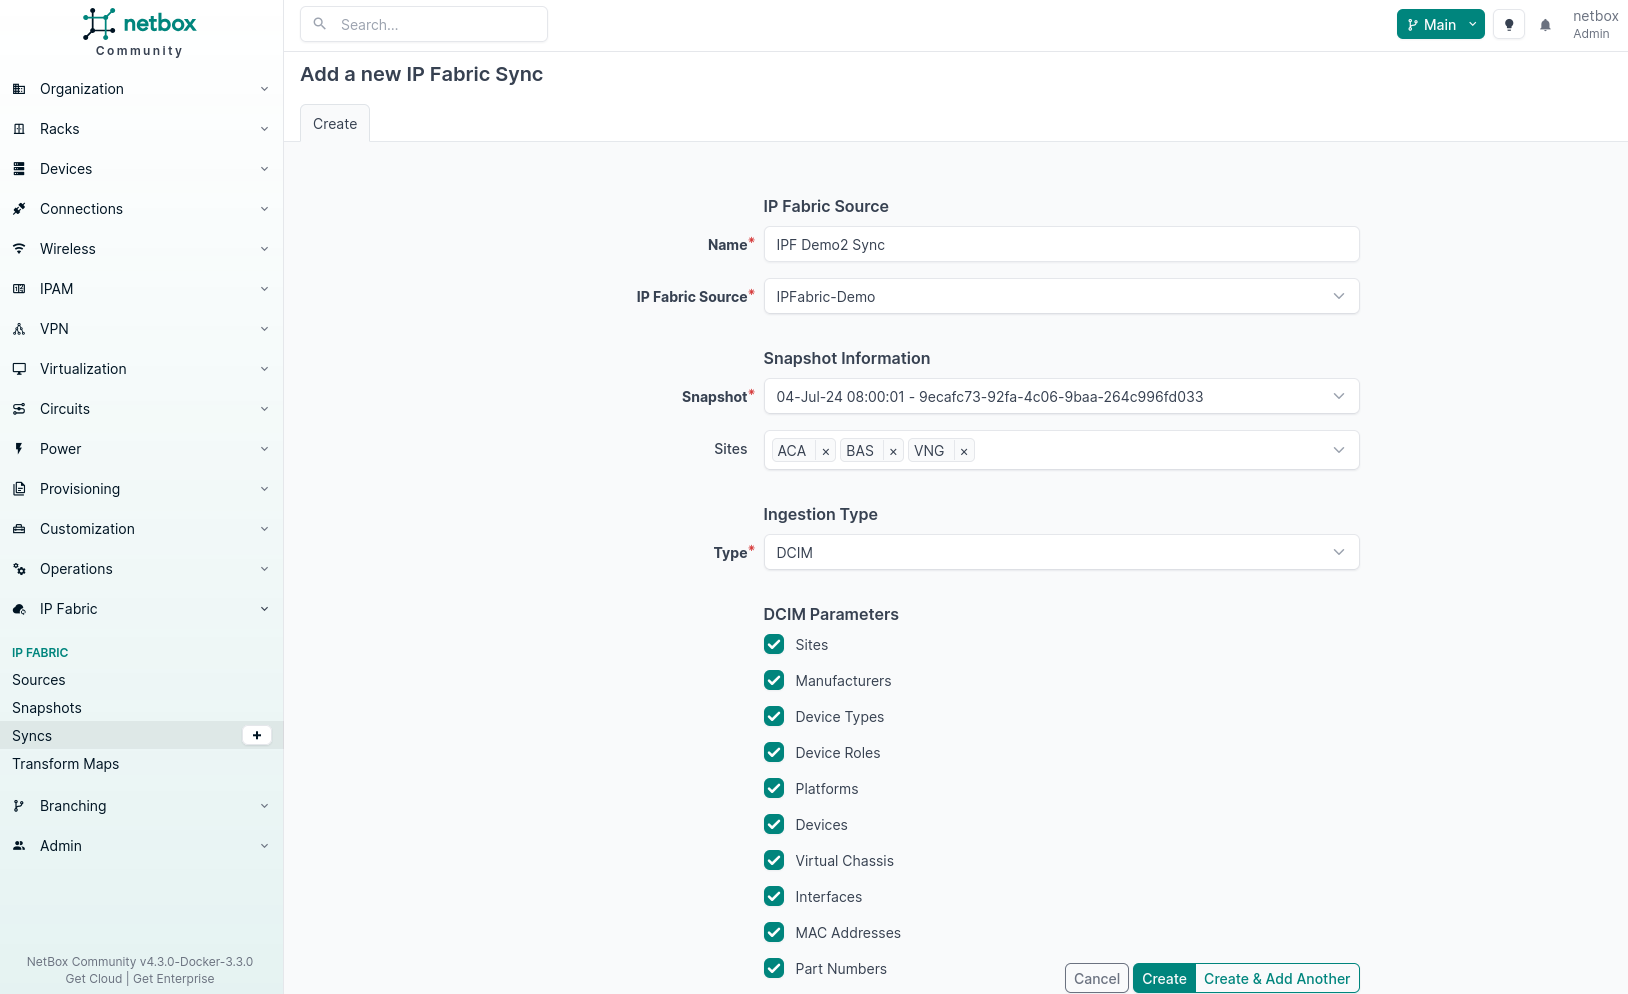1628x994 pixels.
Task: Open the Wireless menu
Action: [141, 249]
